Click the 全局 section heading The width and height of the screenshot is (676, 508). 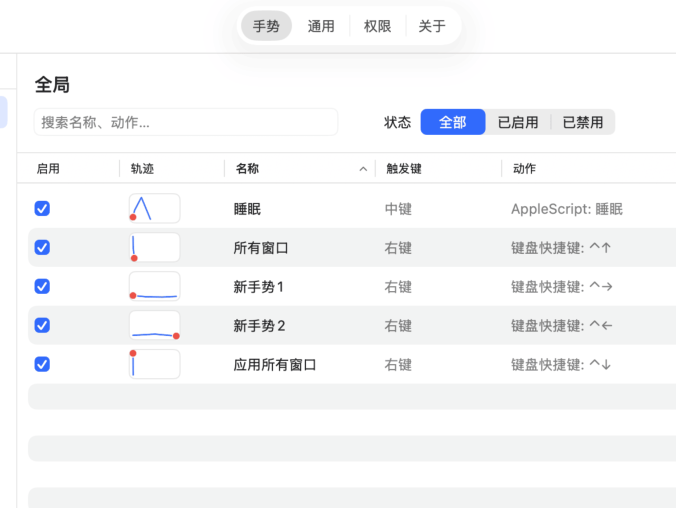[52, 85]
